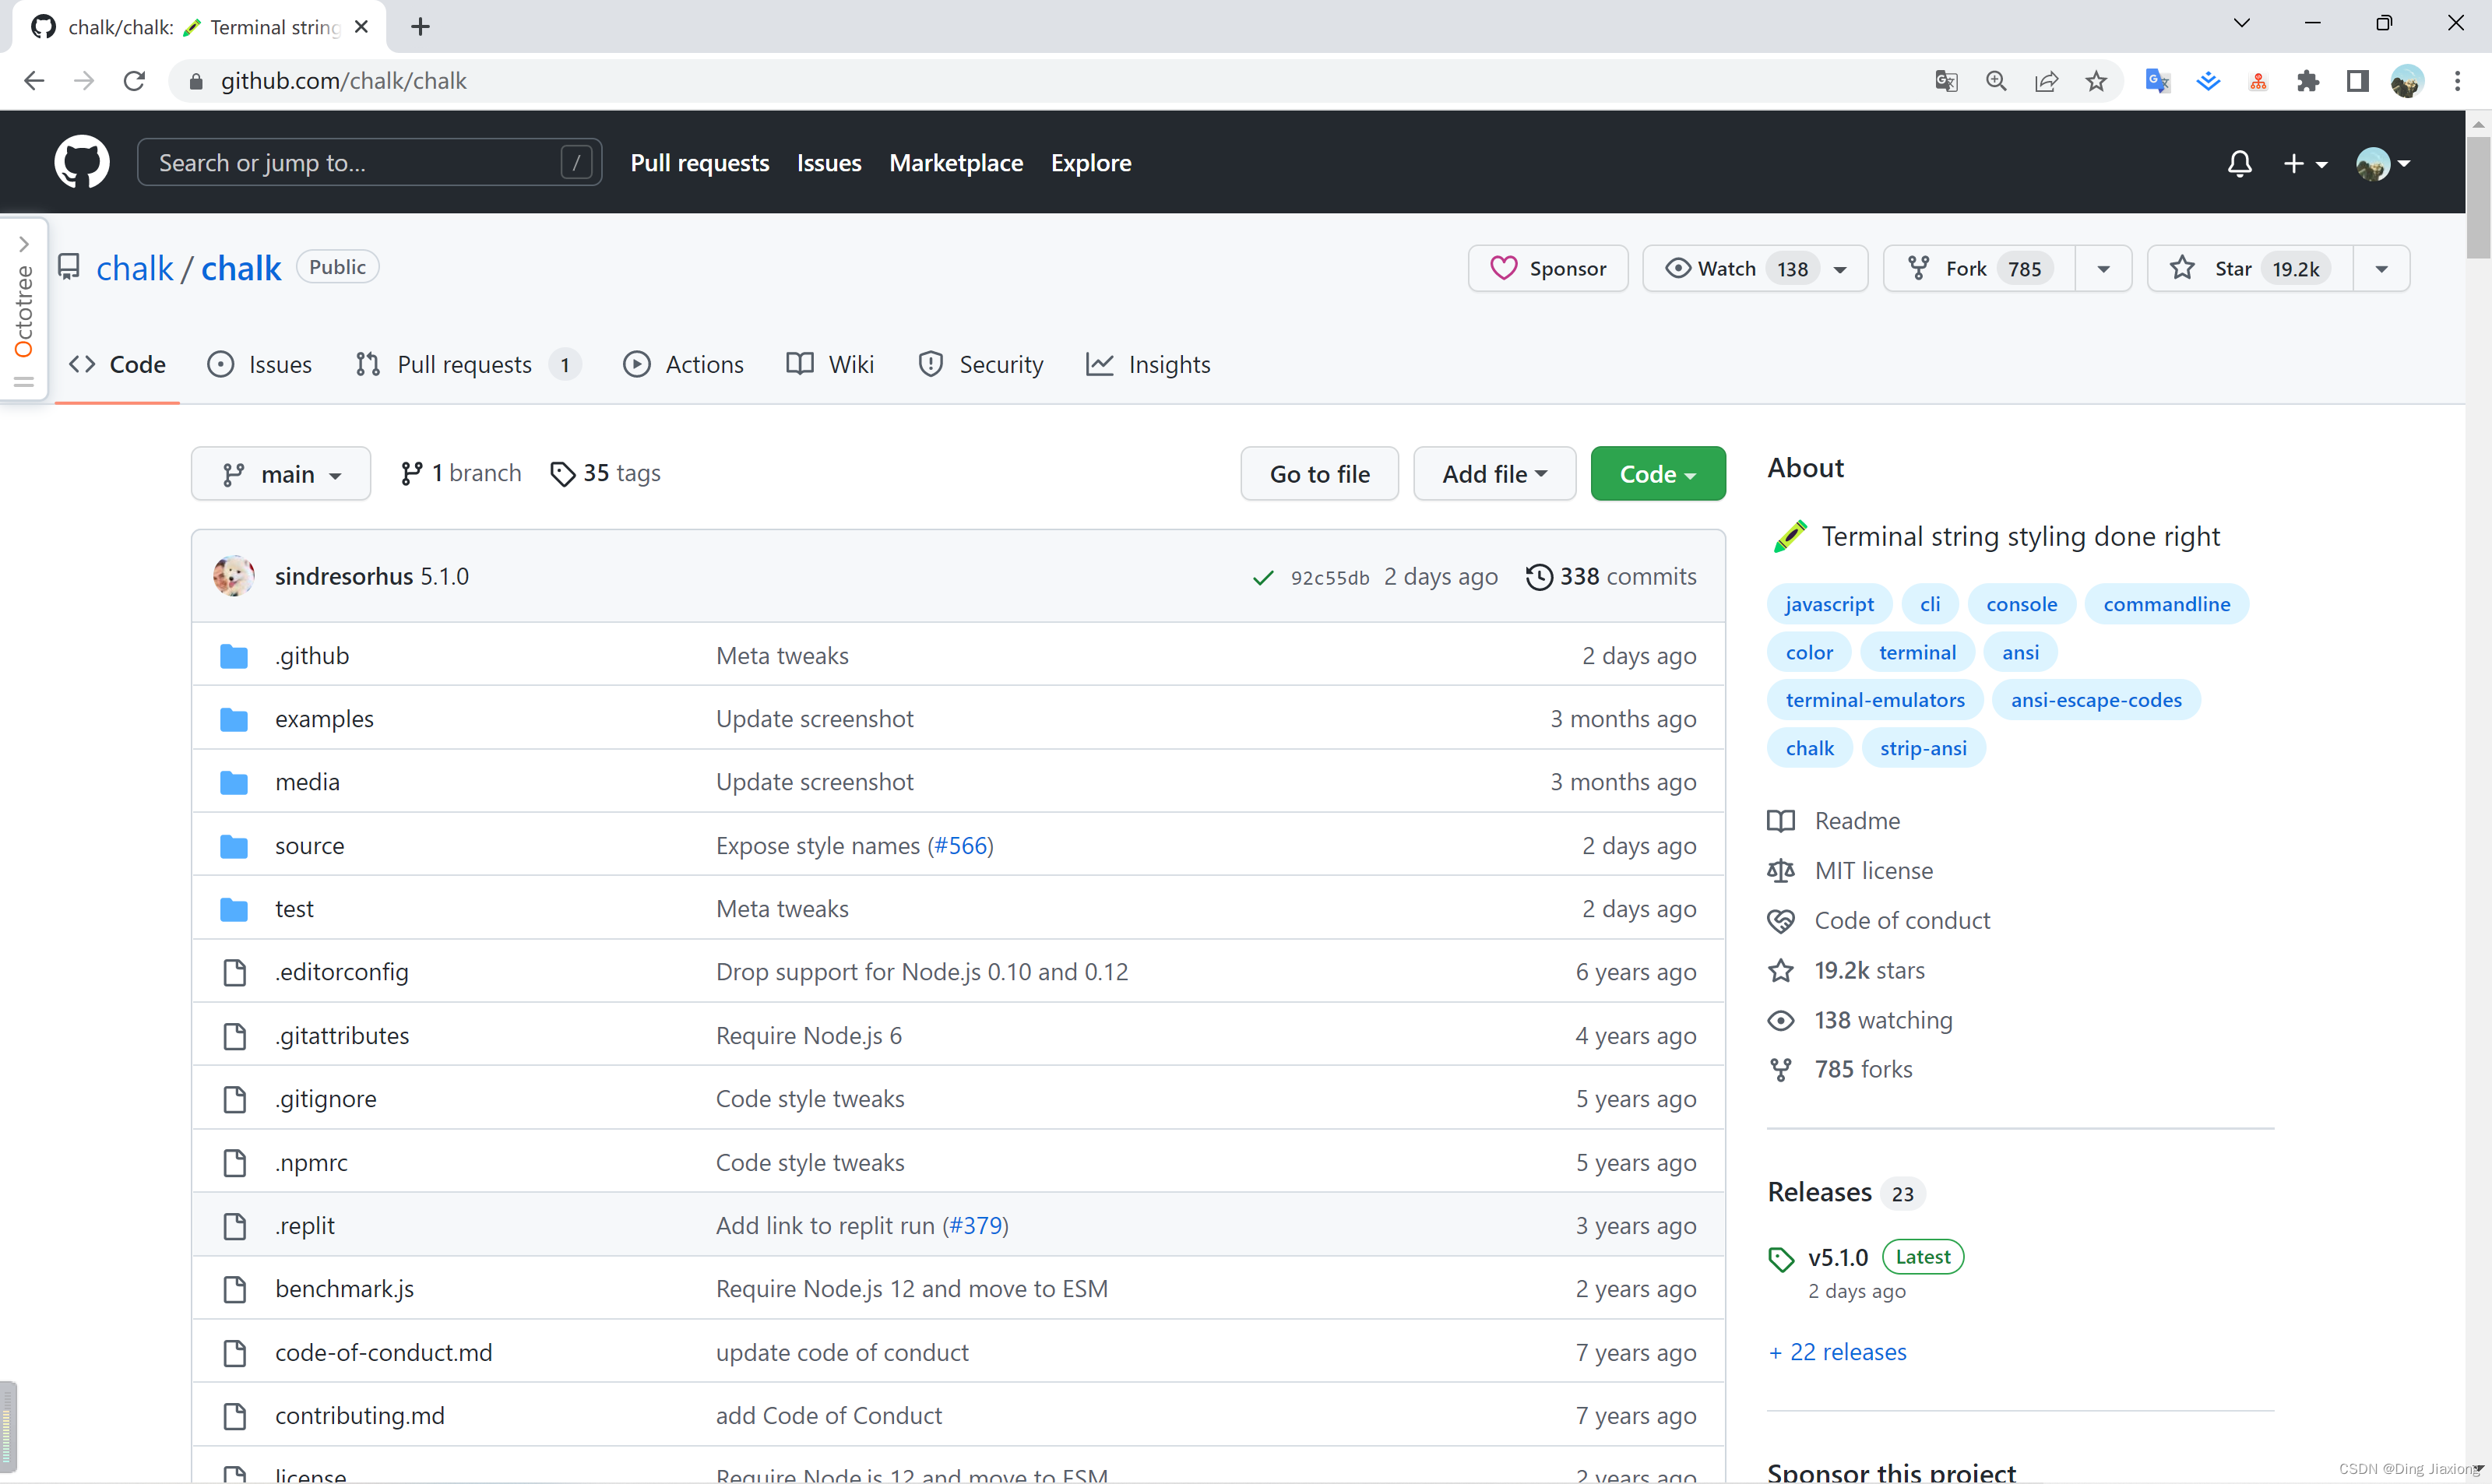2492x1484 pixels.
Task: Open the examples folder
Action: pos(324,719)
